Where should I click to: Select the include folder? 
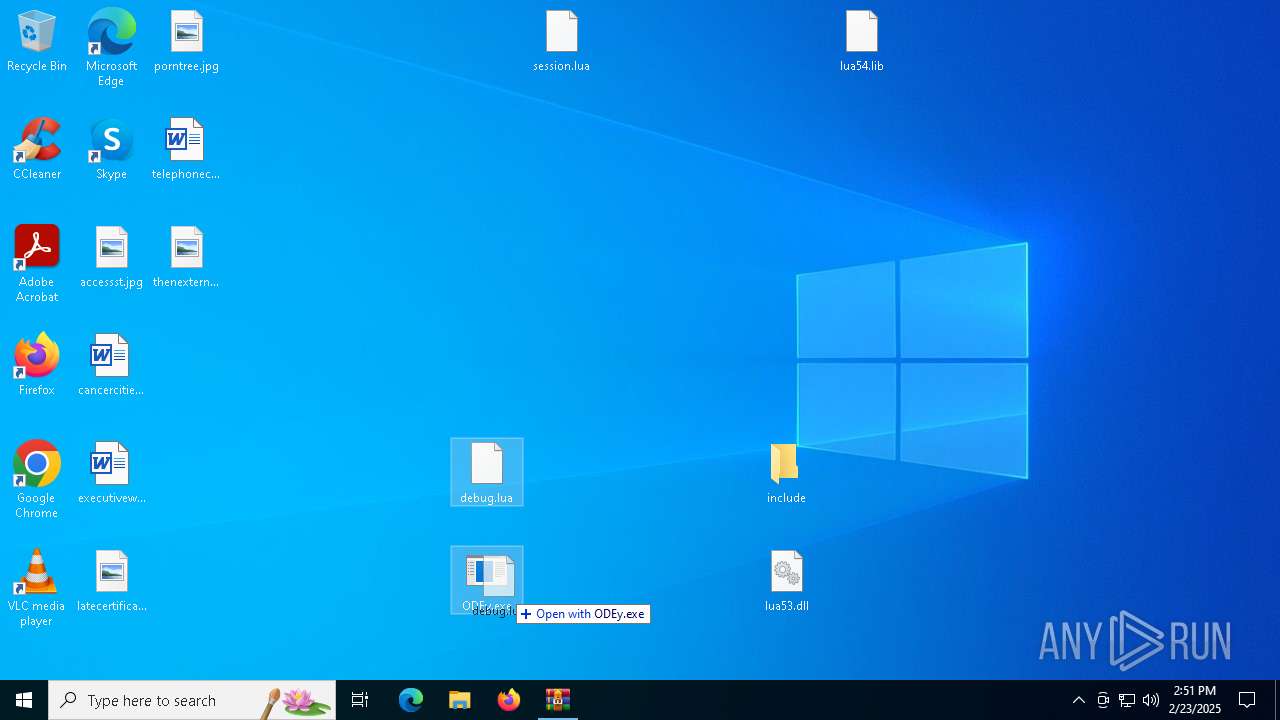(x=786, y=473)
